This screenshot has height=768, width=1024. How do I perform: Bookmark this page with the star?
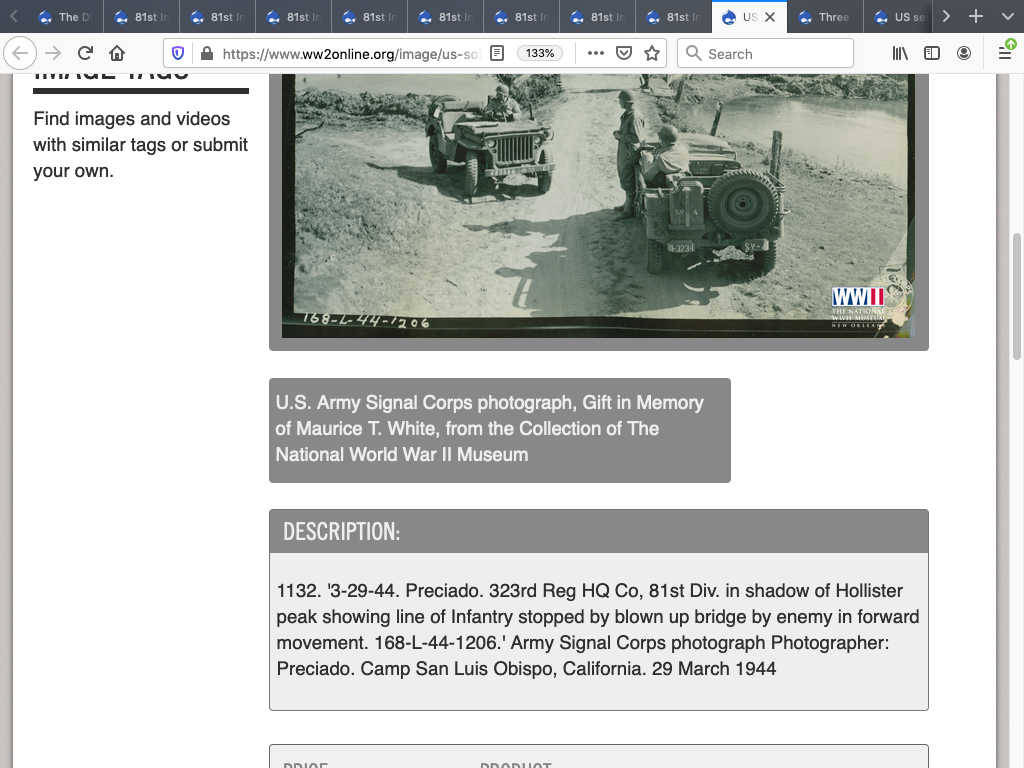point(652,53)
